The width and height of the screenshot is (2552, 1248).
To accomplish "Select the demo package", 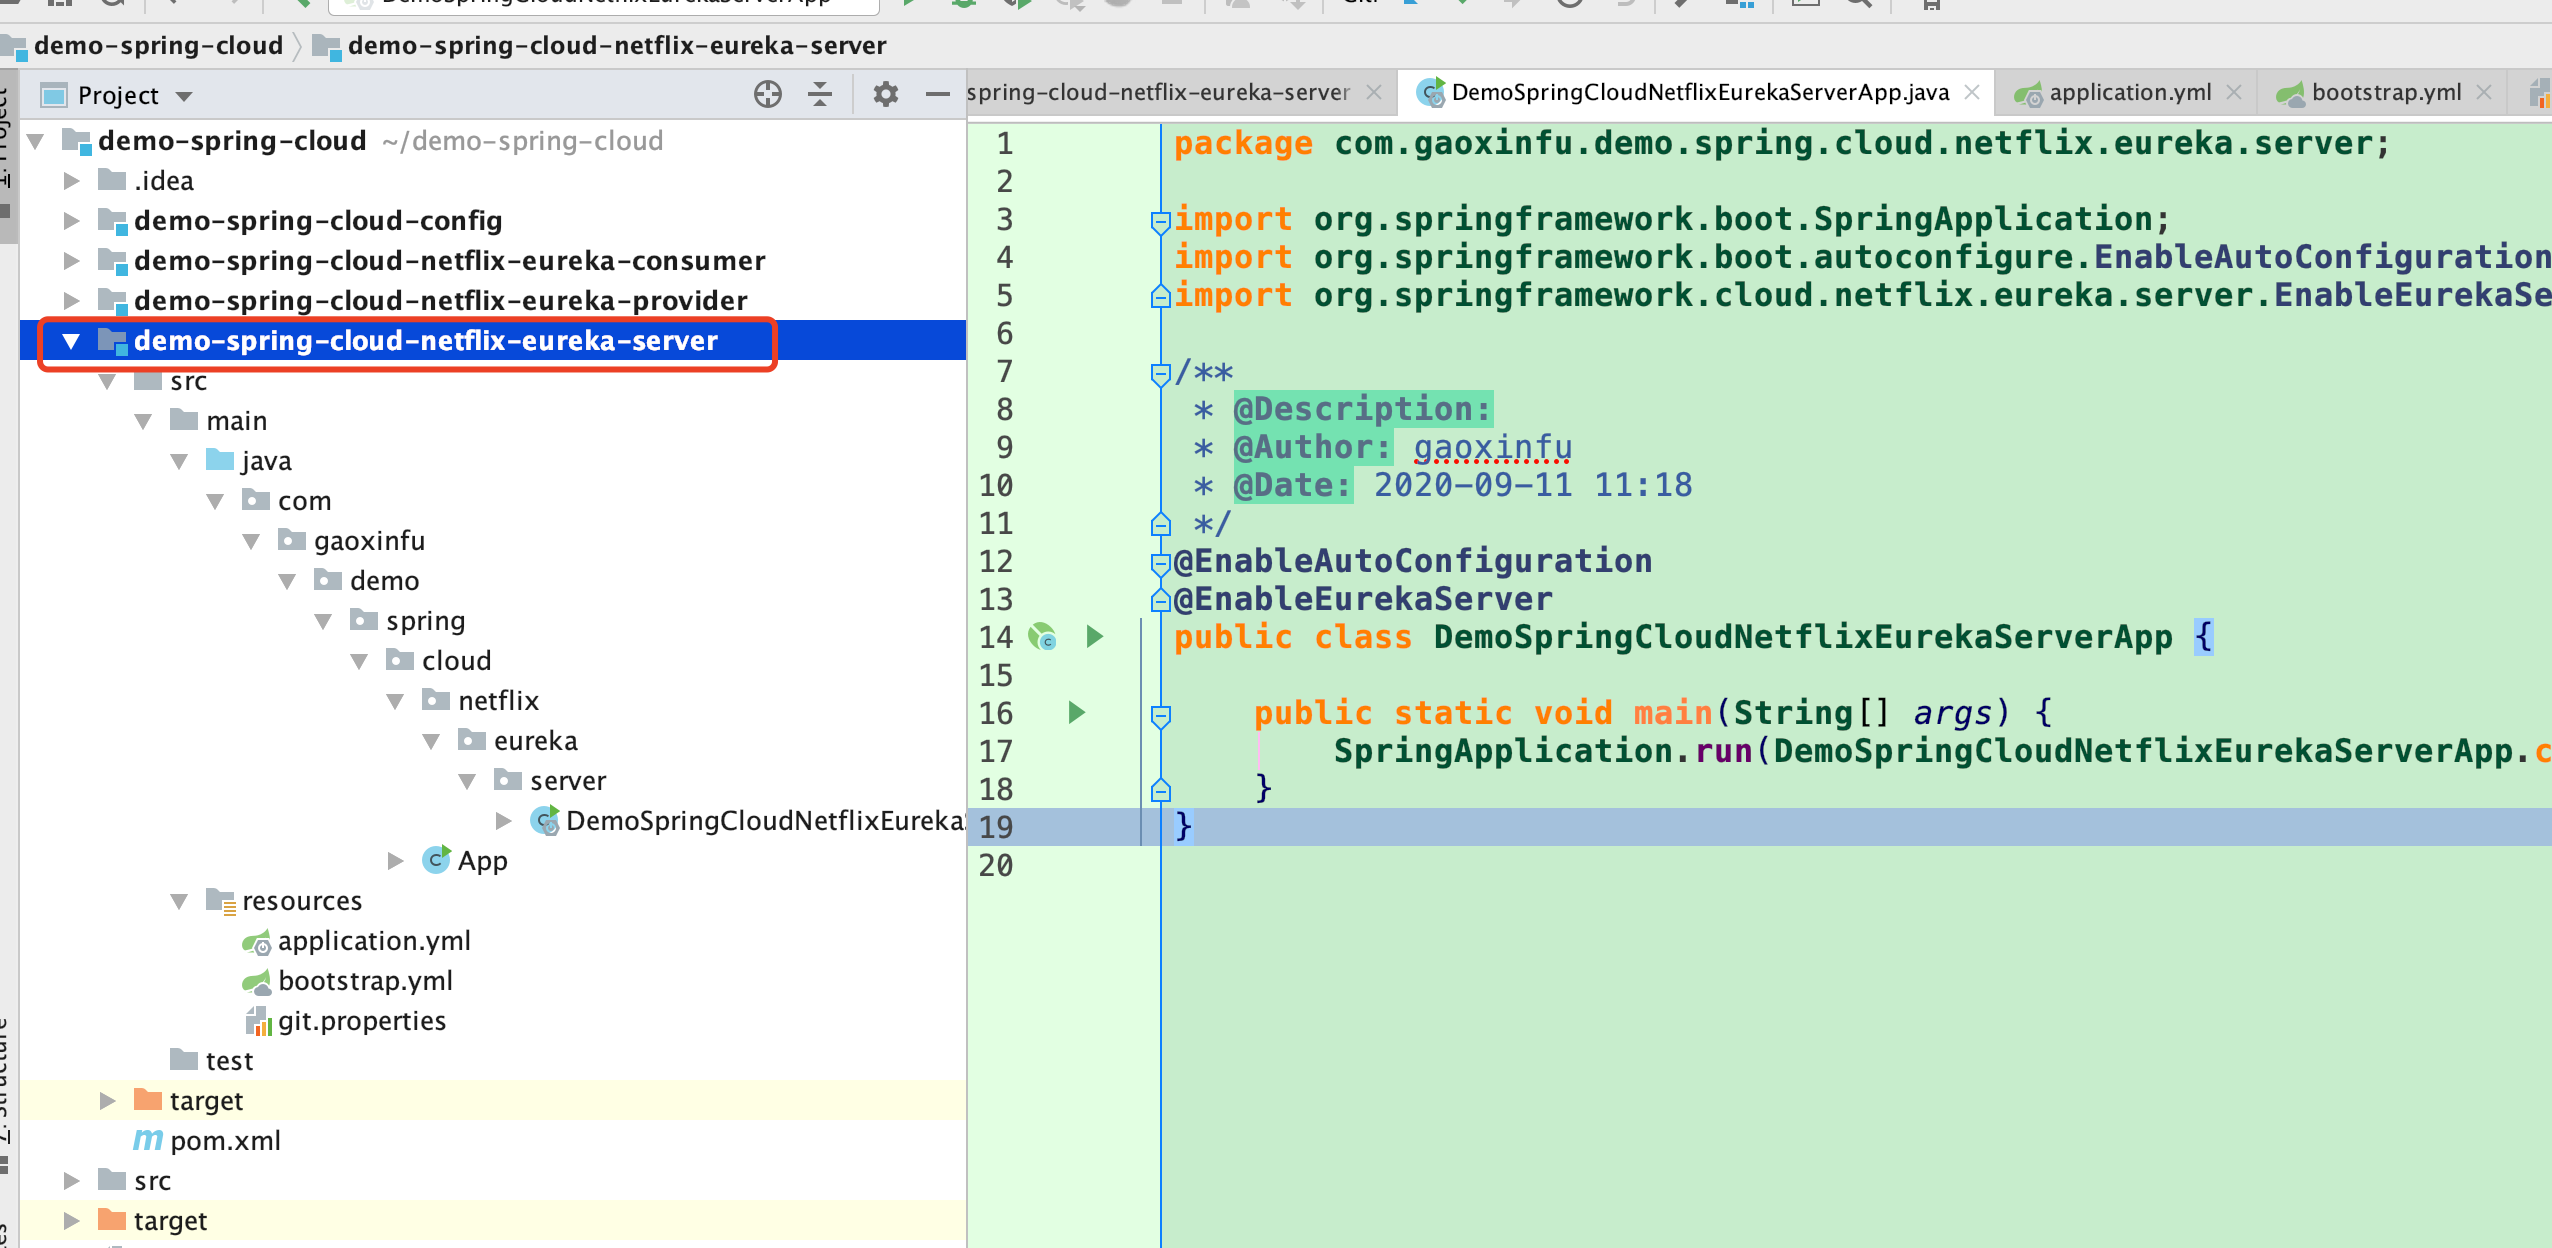I will coord(384,581).
